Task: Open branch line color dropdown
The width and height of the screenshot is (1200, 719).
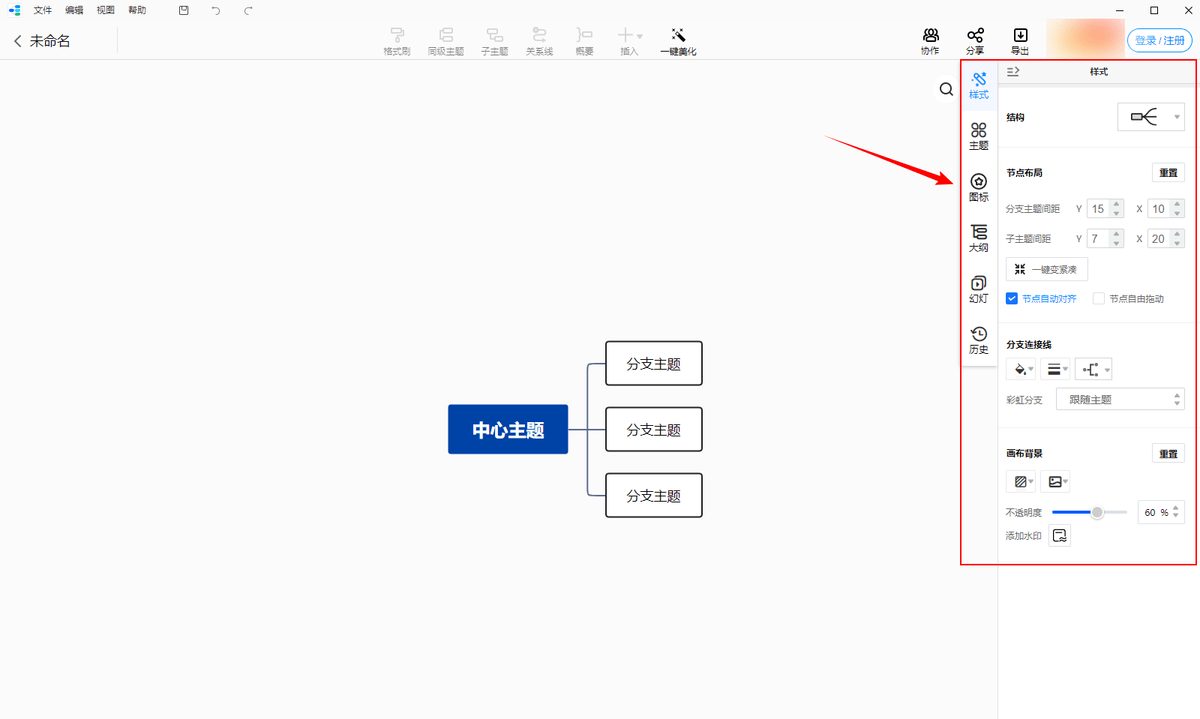Action: 1021,369
